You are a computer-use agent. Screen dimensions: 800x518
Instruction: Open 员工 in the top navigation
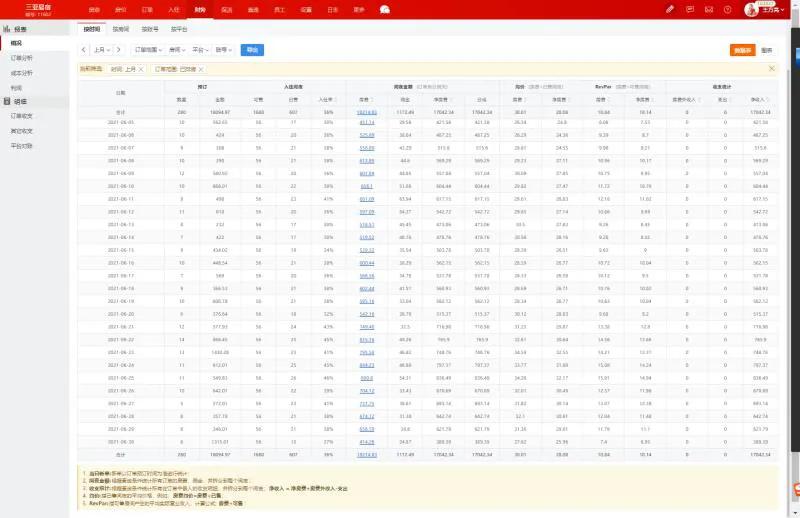coord(280,10)
